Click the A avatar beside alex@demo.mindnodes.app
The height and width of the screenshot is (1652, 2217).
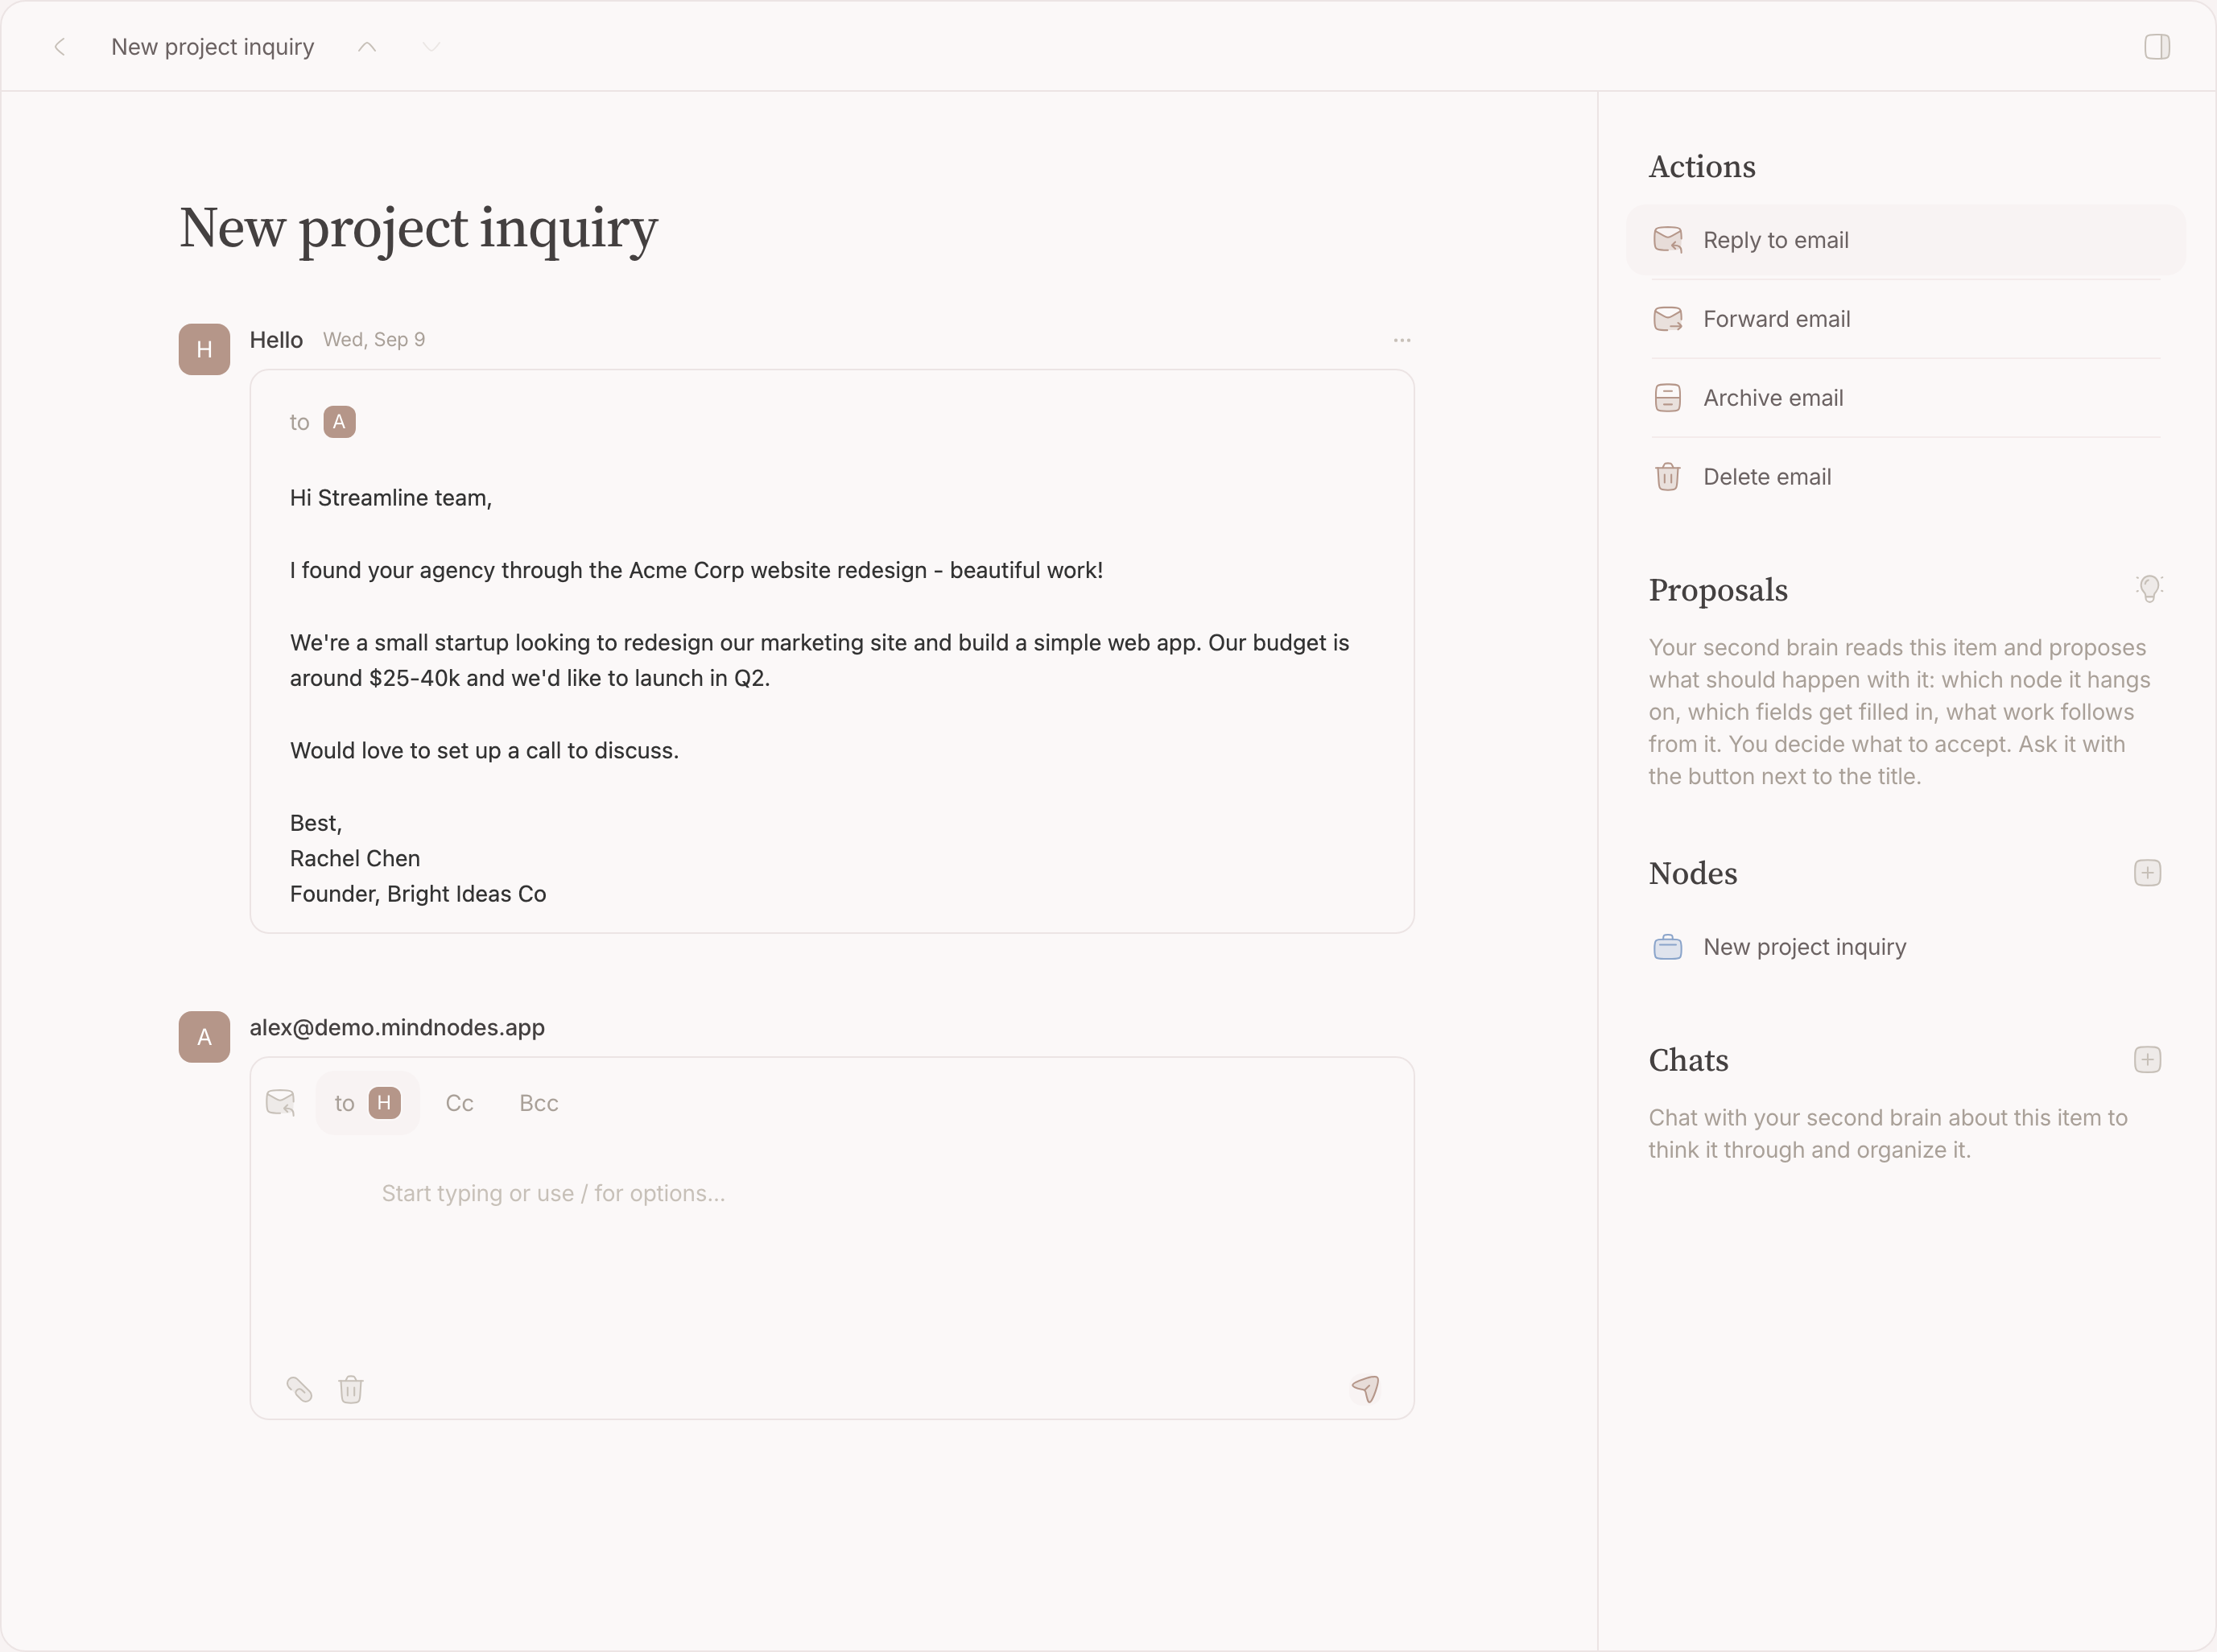click(x=204, y=1037)
